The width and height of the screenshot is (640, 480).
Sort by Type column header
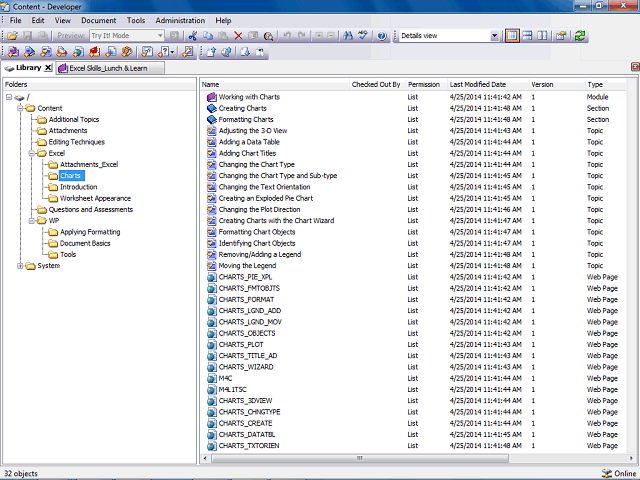606,84
